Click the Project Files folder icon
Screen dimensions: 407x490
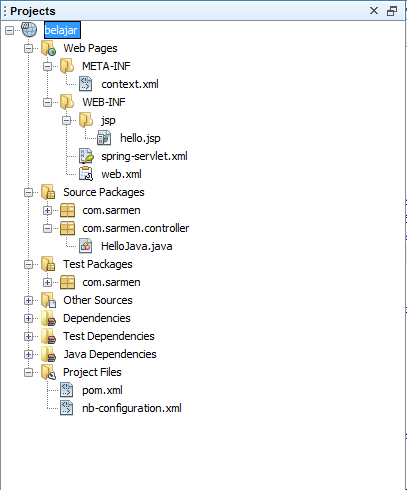[x=48, y=372]
